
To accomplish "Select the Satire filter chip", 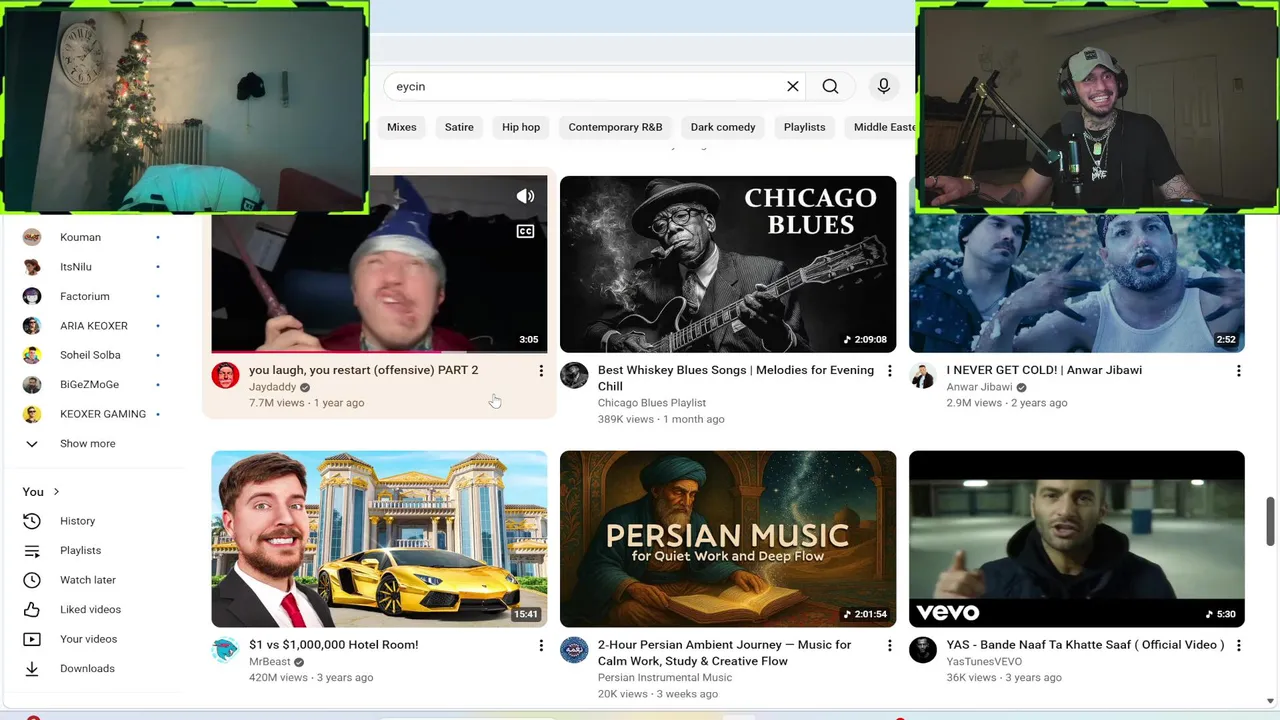I will [459, 127].
